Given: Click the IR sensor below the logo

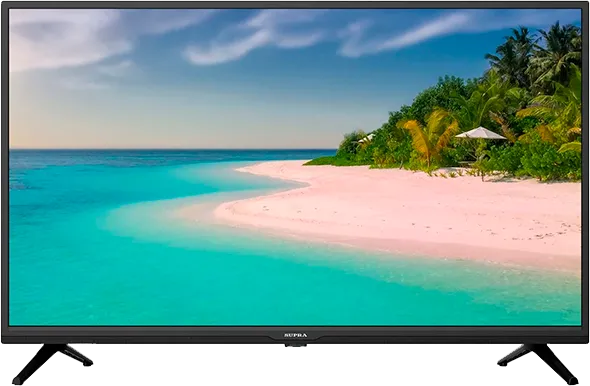Looking at the screenshot, I should point(295,344).
